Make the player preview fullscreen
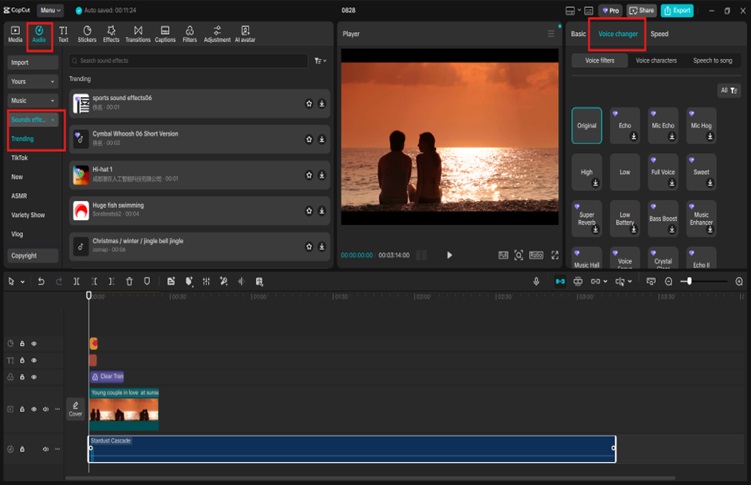 [x=553, y=255]
